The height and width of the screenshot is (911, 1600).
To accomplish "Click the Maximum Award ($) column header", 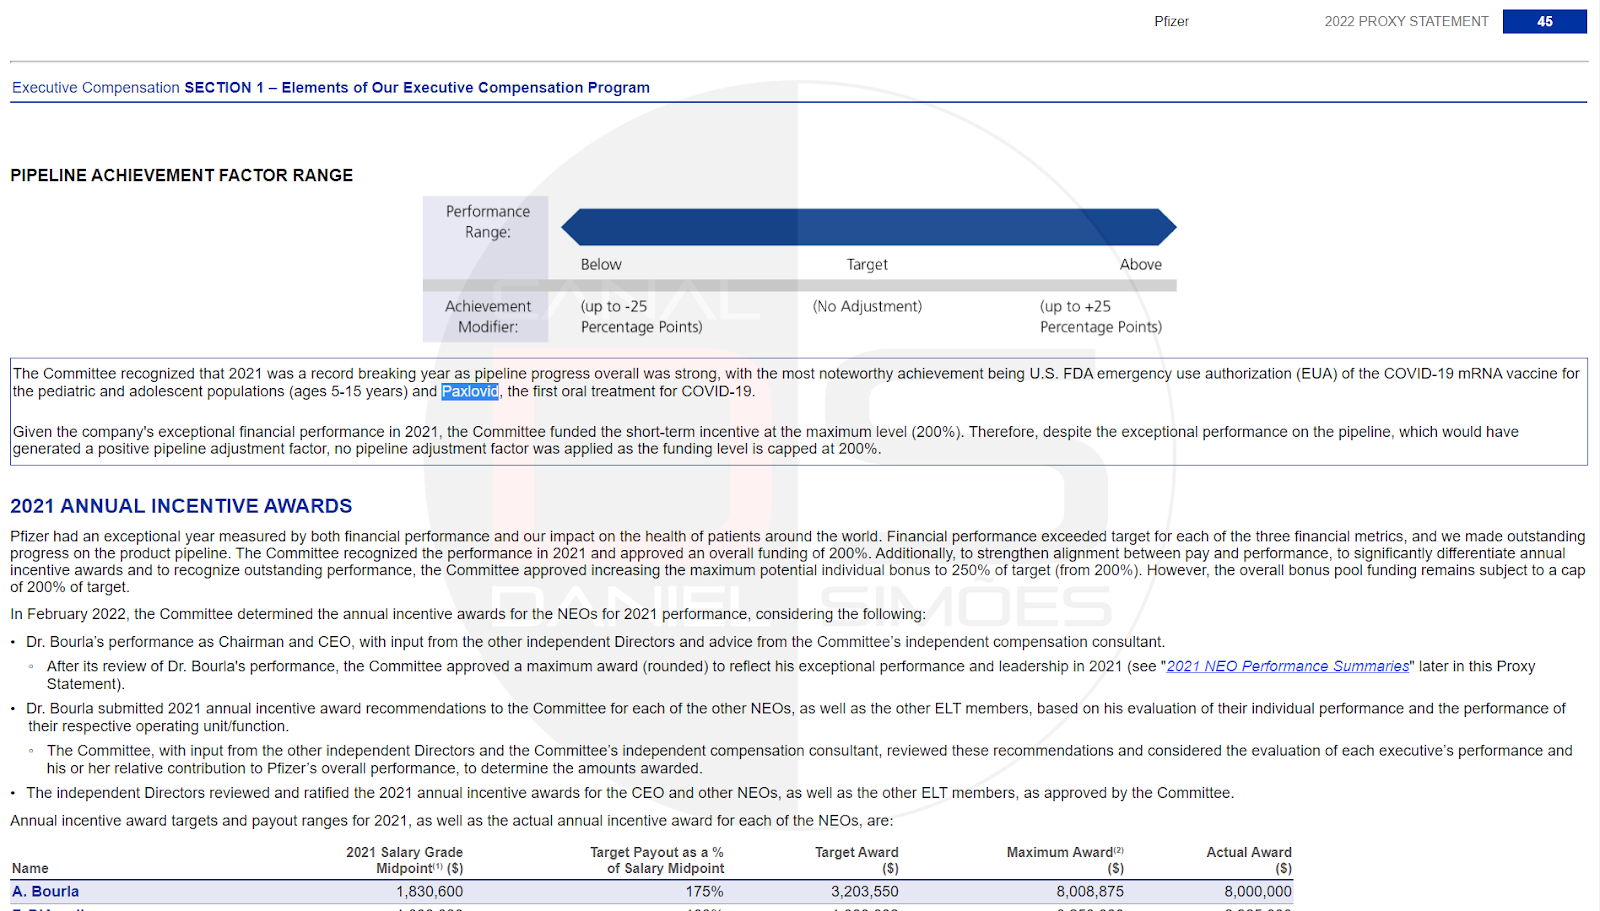I will tap(1065, 860).
